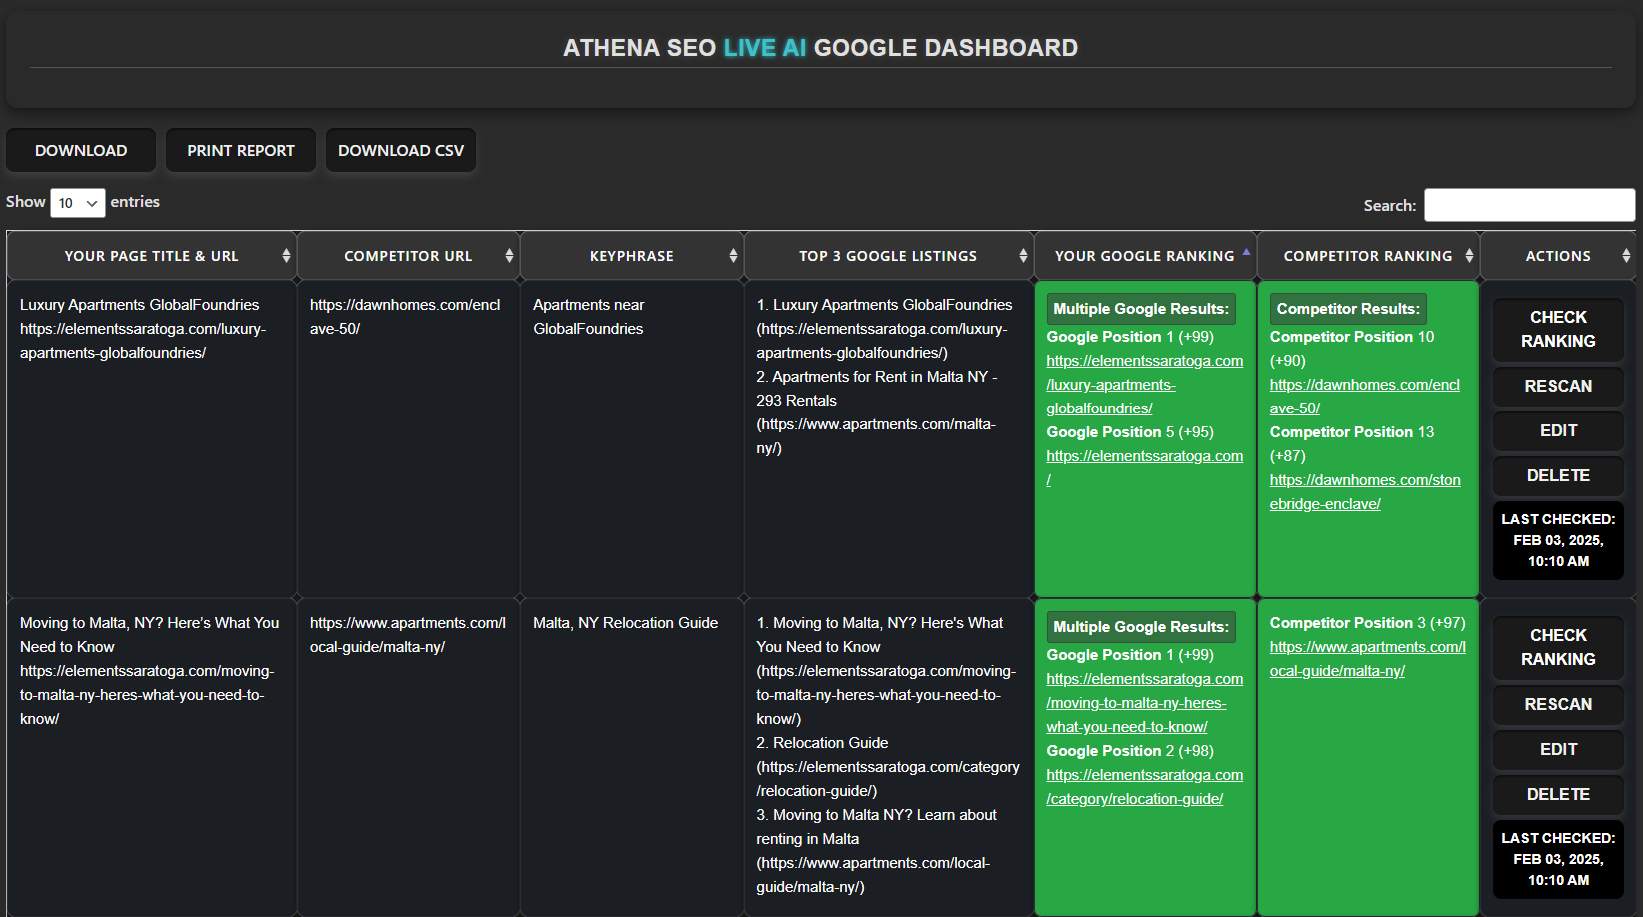Click the Download button
This screenshot has height=917, width=1643.
pyautogui.click(x=81, y=150)
